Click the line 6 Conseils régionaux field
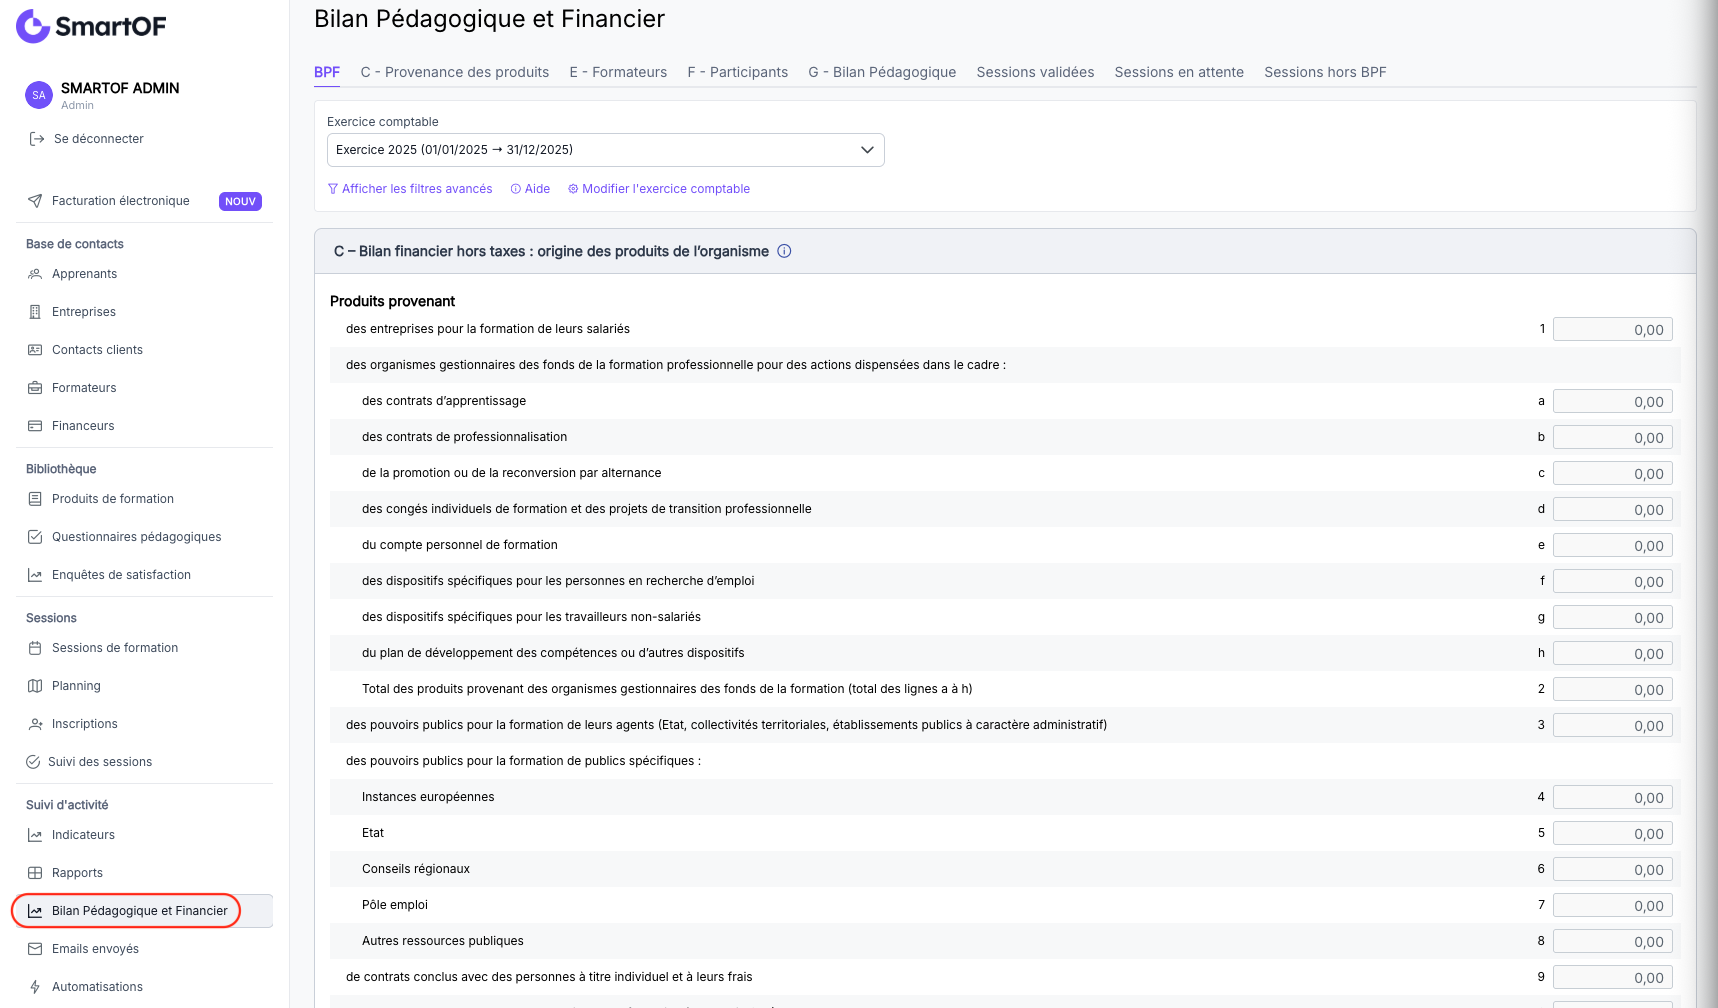1718x1008 pixels. coord(1612,869)
